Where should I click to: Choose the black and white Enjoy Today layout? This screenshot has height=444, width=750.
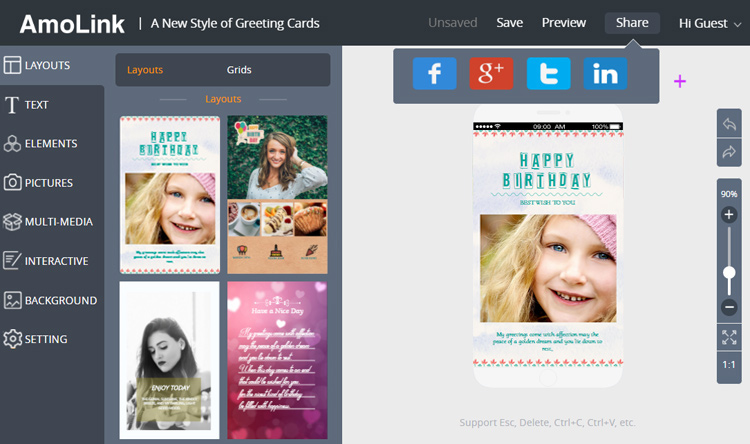coord(169,360)
